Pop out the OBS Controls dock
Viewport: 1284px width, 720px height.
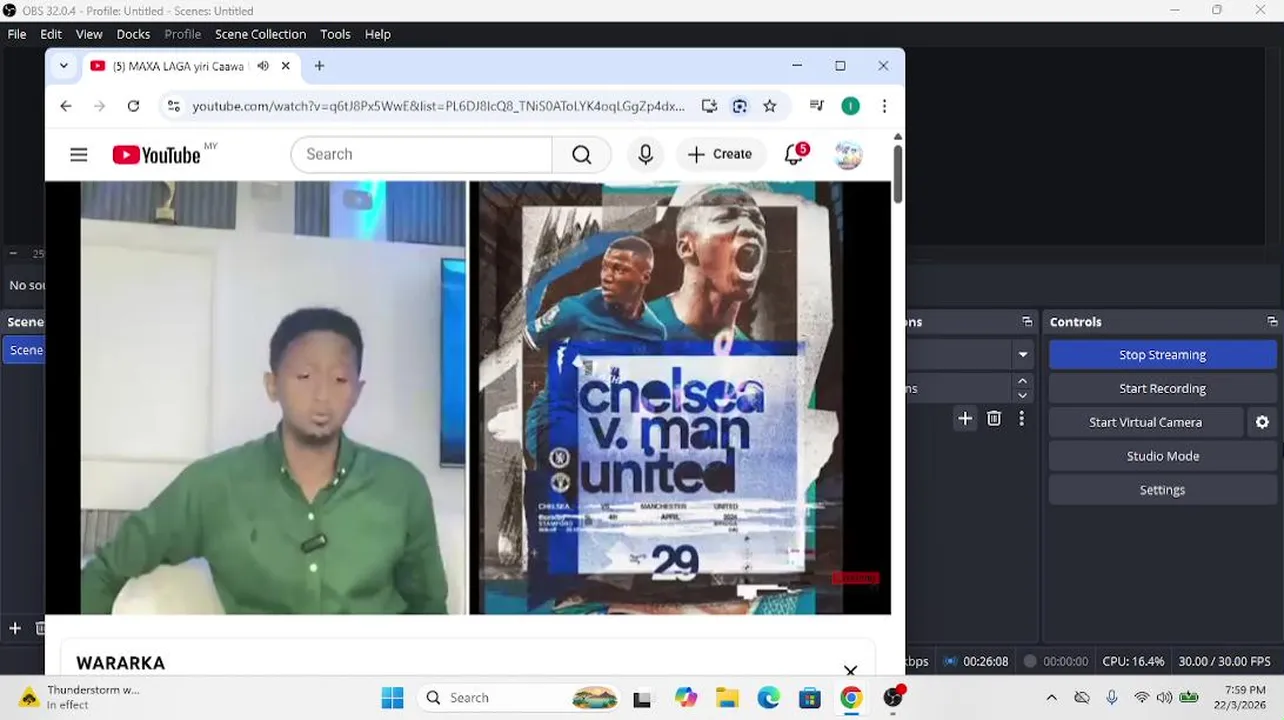tap(1271, 322)
